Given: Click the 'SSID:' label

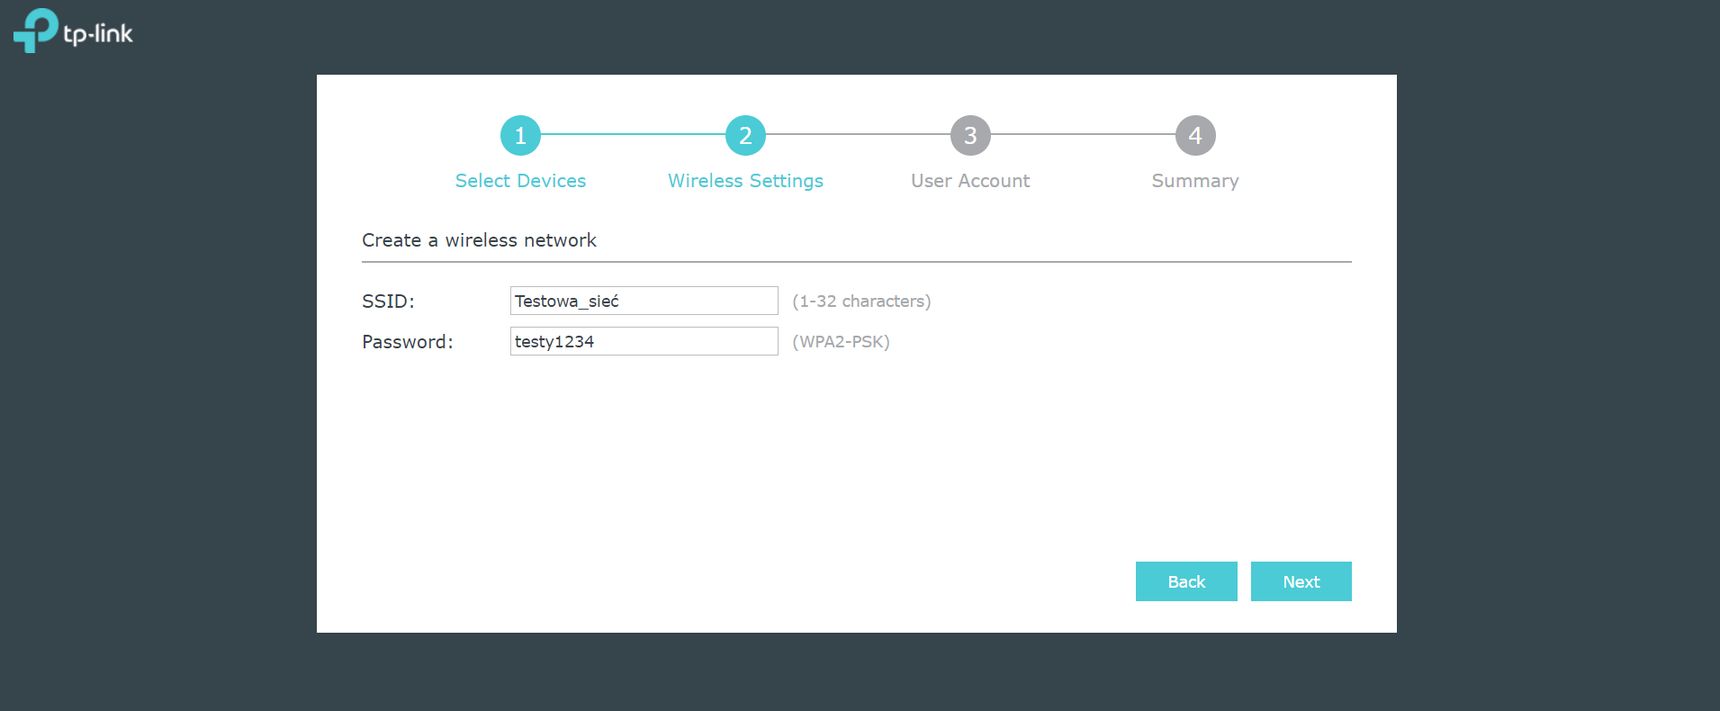Looking at the screenshot, I should pyautogui.click(x=388, y=301).
